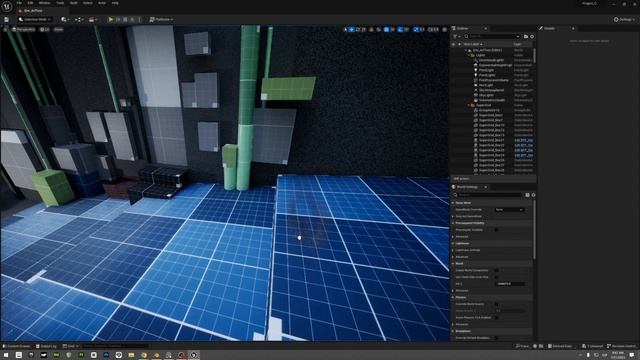
Task: Toggle Use Client Side Level Streaming checkbox
Action: pos(496,277)
